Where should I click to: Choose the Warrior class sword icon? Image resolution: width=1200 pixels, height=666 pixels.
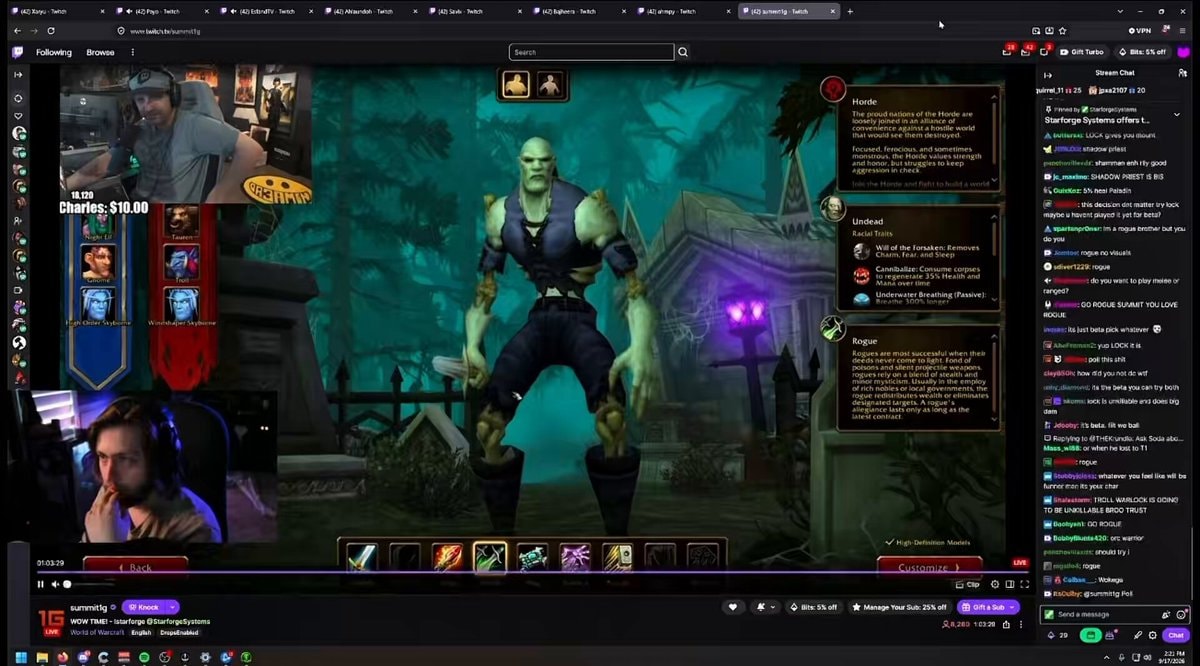361,558
